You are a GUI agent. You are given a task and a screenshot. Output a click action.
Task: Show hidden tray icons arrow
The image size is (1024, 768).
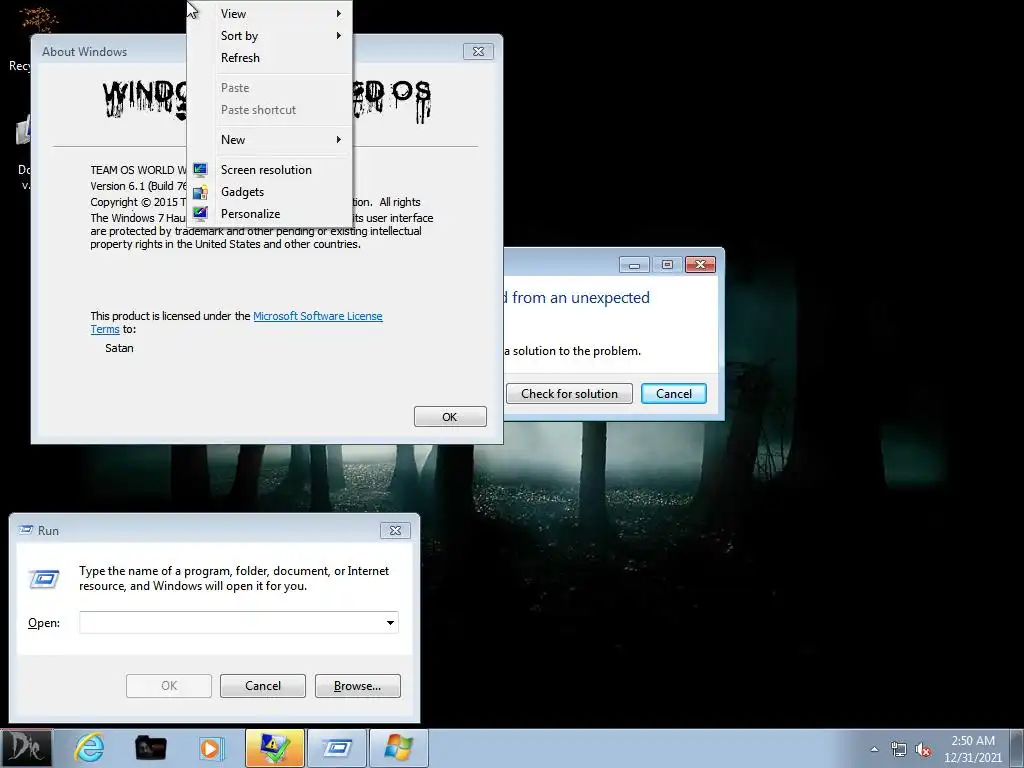(874, 749)
